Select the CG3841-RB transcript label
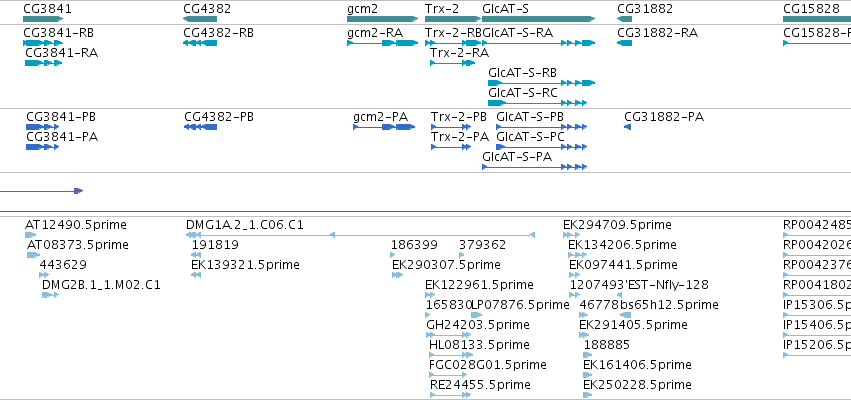This screenshot has width=851, height=400. 59,33
